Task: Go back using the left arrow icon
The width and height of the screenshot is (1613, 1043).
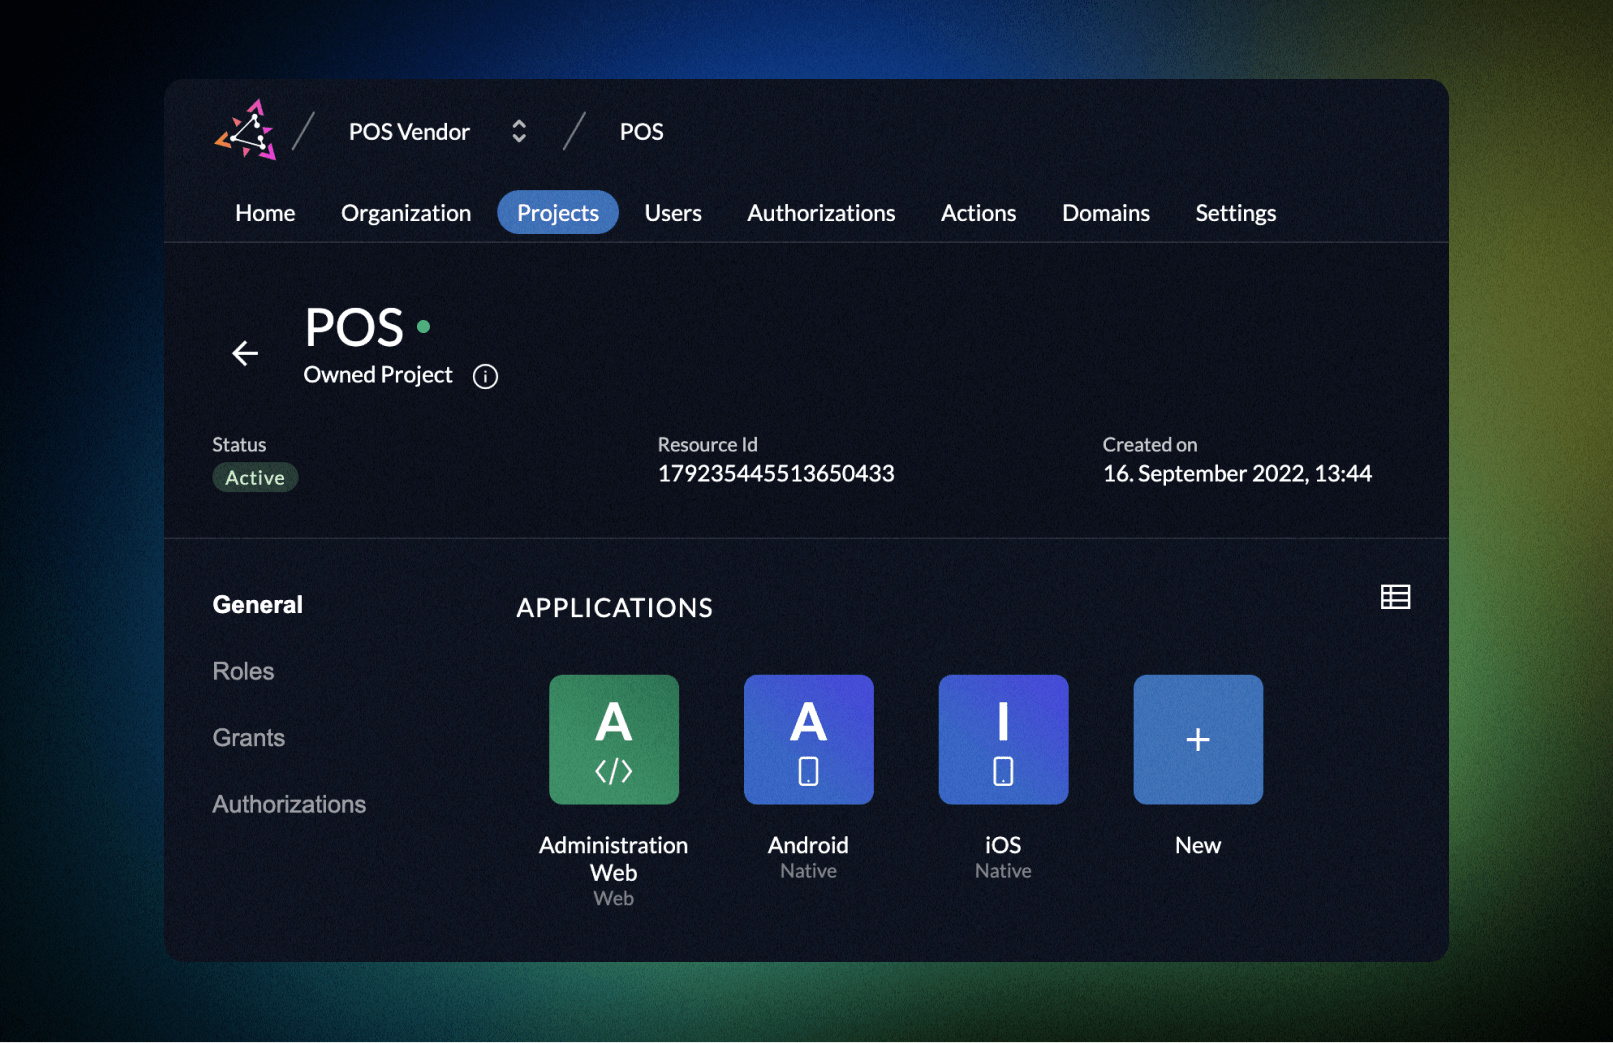Action: pyautogui.click(x=245, y=353)
